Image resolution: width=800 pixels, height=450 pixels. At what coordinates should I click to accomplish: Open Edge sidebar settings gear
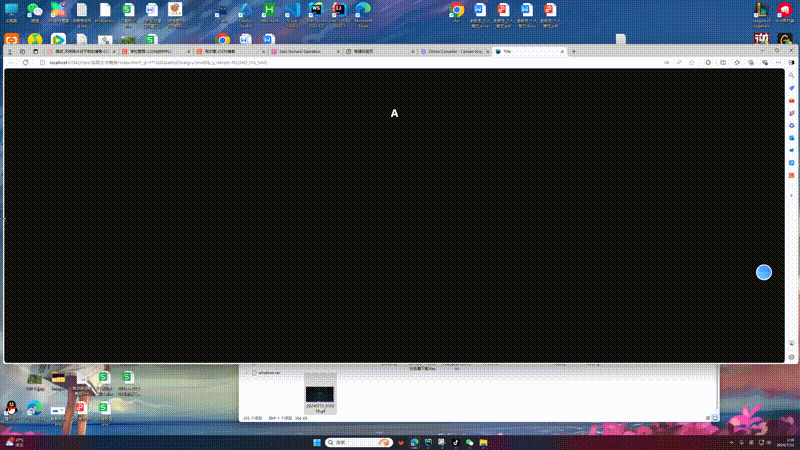[x=791, y=357]
